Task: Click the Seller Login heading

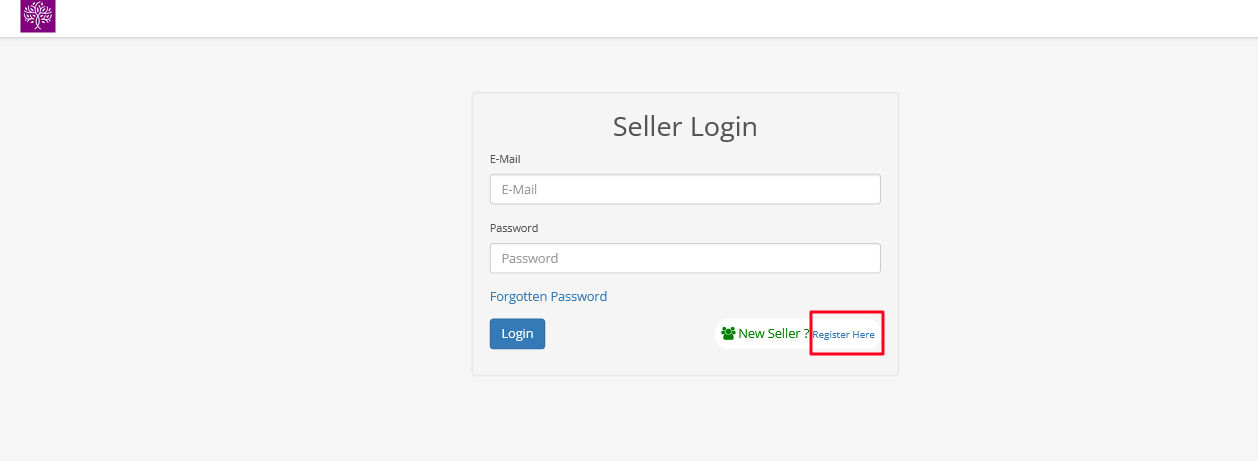Action: point(685,127)
